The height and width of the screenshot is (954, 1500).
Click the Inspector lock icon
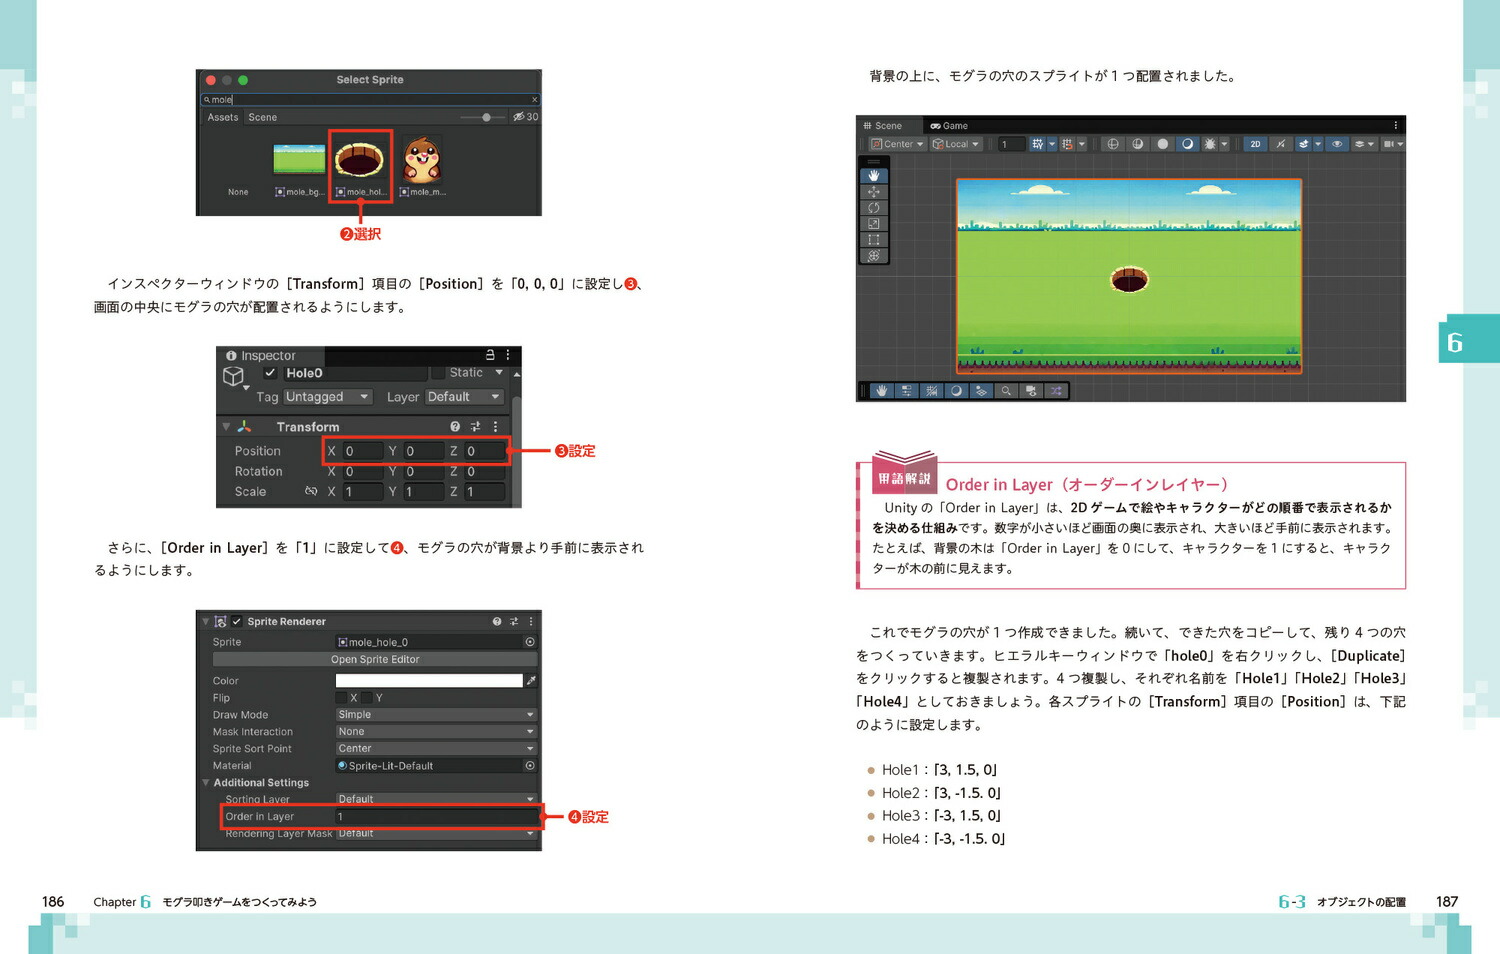(490, 355)
